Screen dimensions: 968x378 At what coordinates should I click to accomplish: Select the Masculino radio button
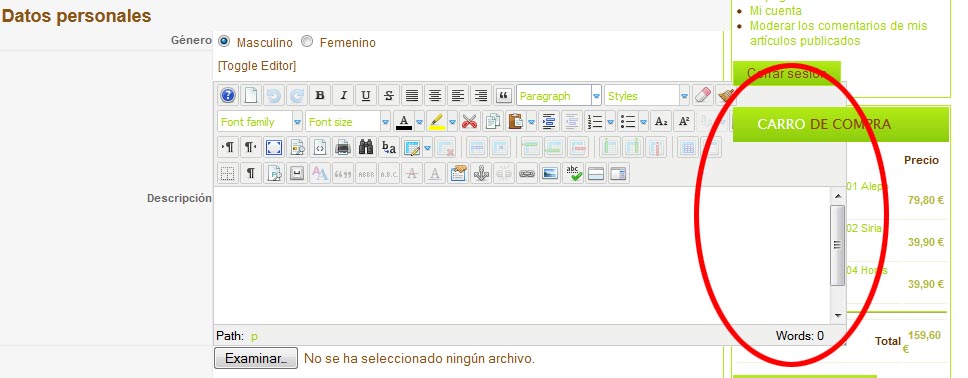pos(224,41)
